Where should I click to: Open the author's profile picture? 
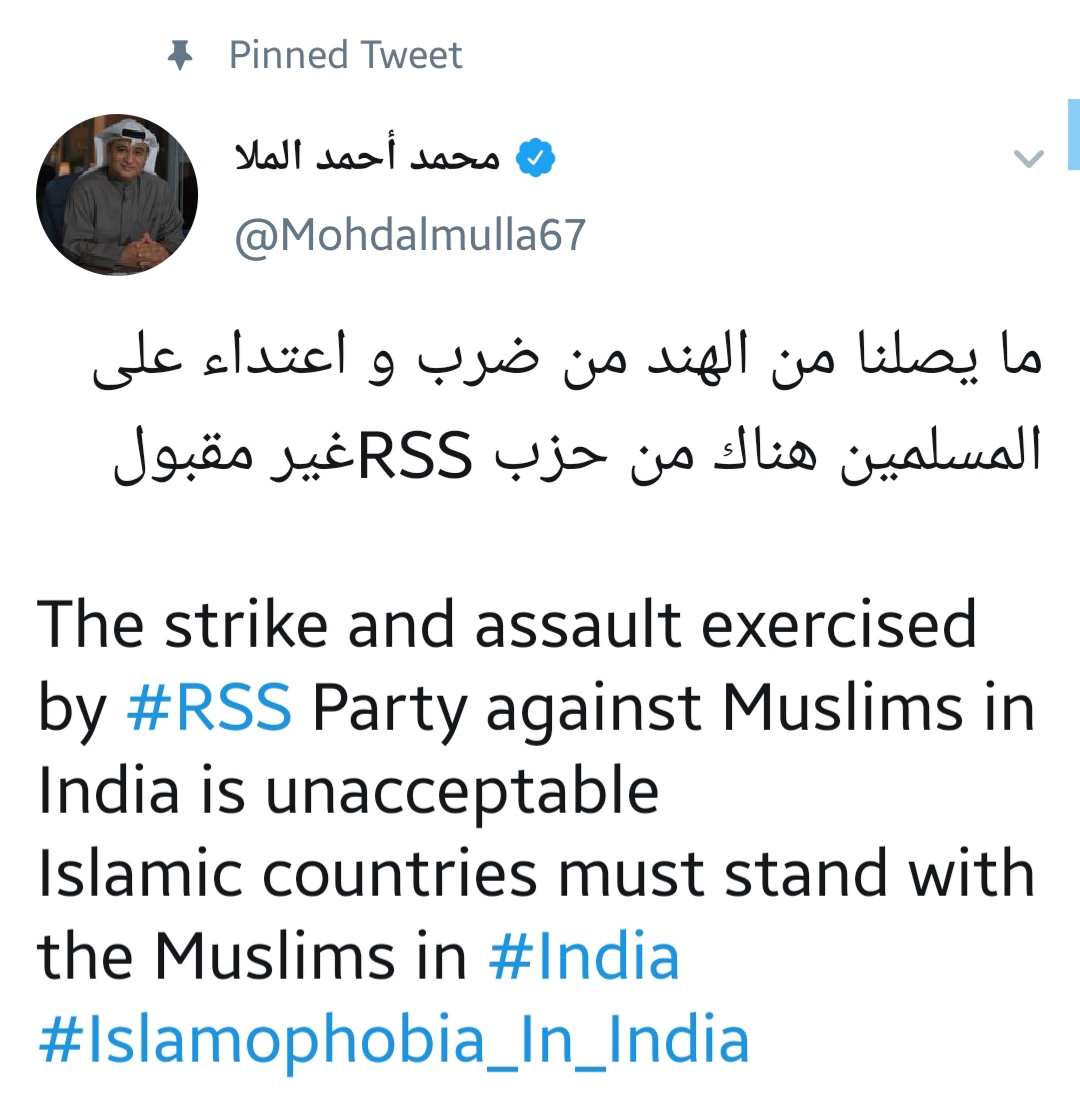(x=117, y=195)
